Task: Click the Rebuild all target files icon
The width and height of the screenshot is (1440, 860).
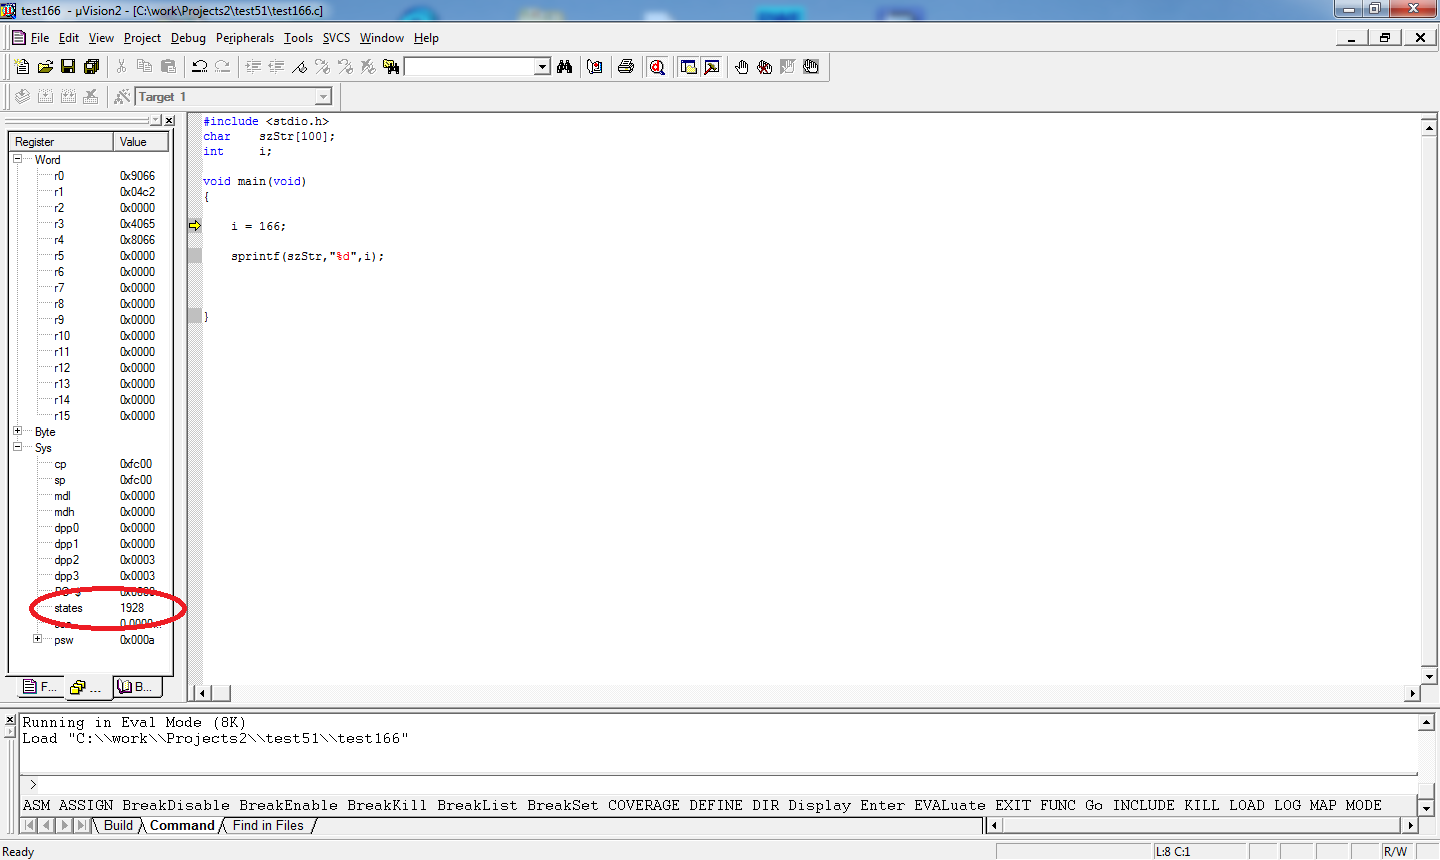Action: [68, 97]
